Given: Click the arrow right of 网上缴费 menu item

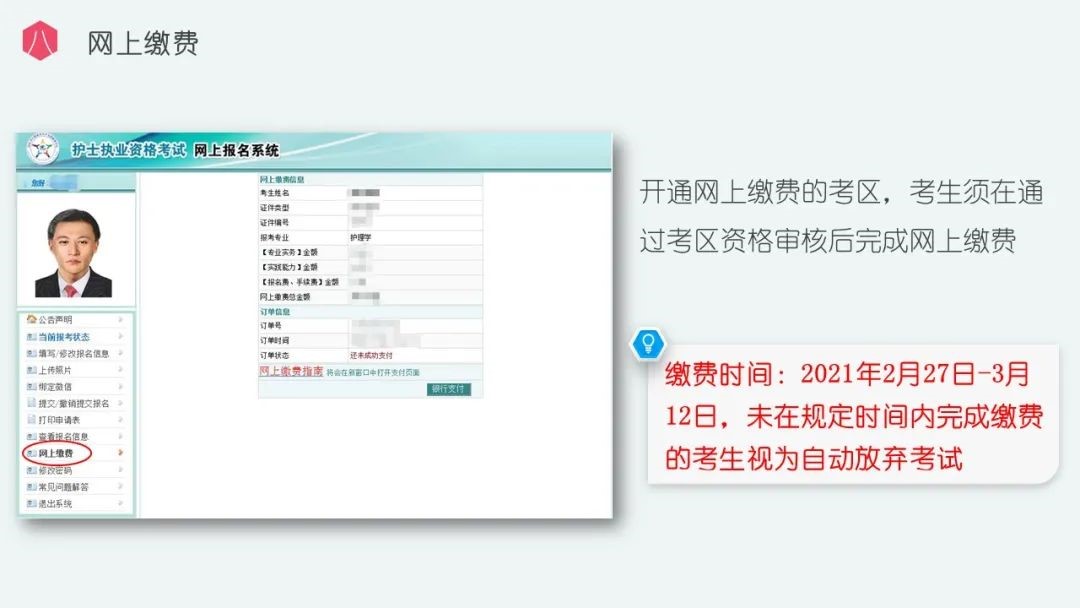Looking at the screenshot, I should pos(121,454).
